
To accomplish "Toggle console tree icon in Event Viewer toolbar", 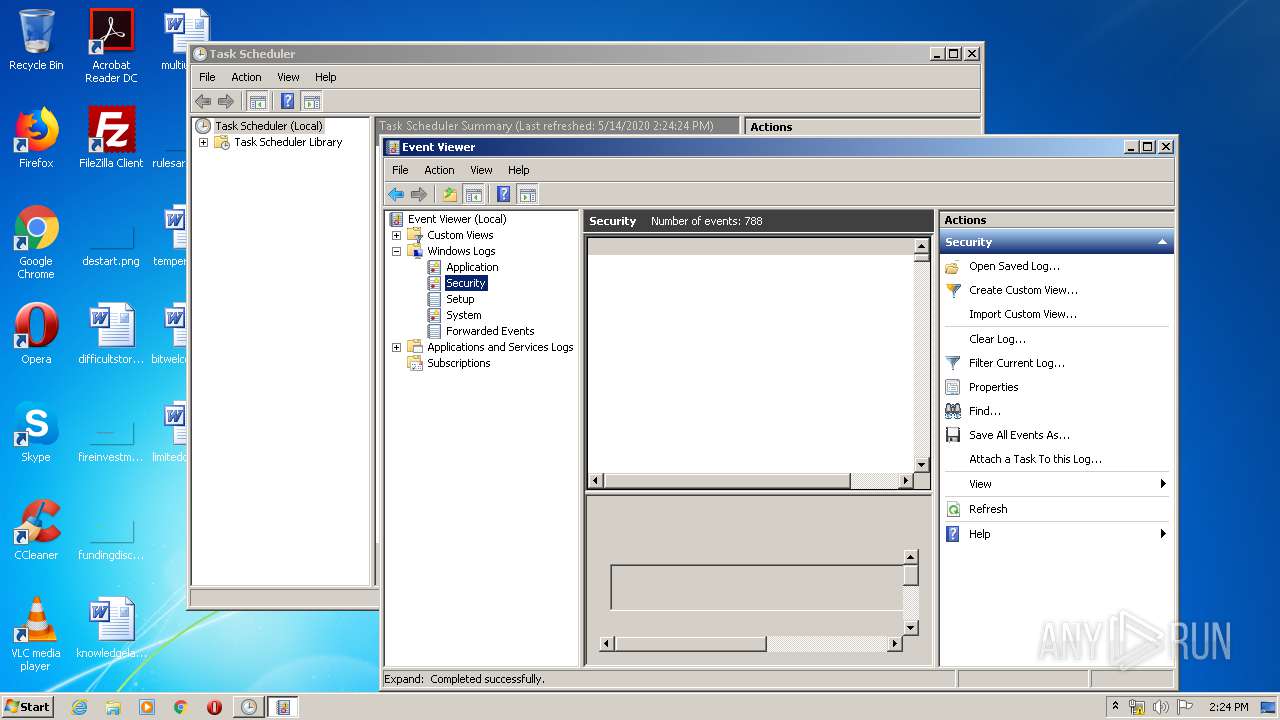I will pyautogui.click(x=474, y=194).
